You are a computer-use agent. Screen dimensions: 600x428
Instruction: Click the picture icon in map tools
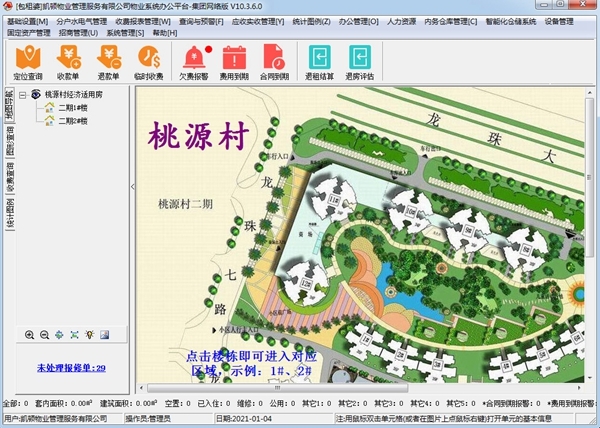(x=104, y=335)
